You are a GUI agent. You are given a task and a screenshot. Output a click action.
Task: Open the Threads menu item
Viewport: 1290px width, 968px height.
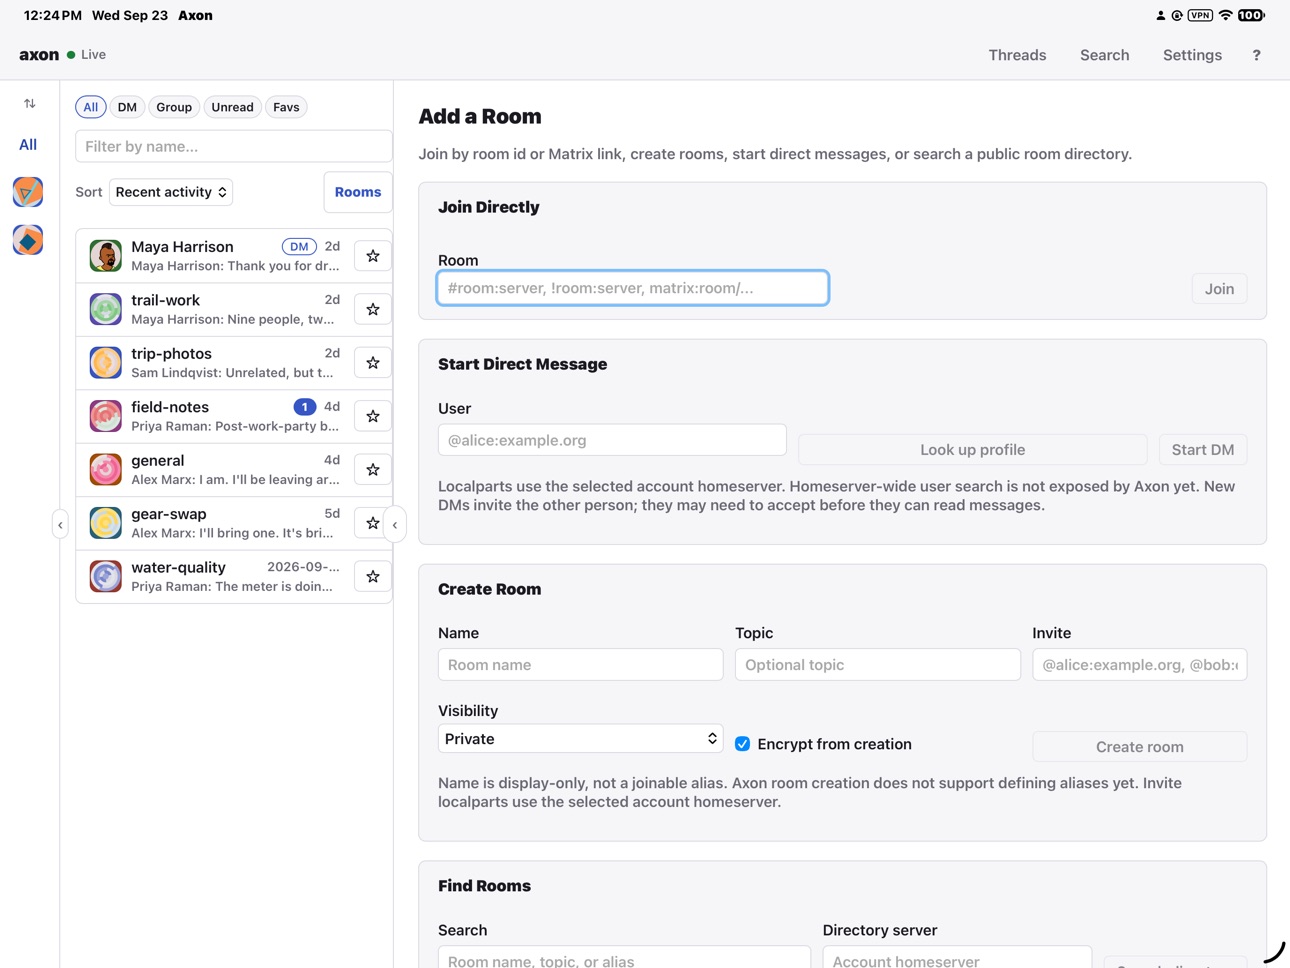[x=1017, y=55]
